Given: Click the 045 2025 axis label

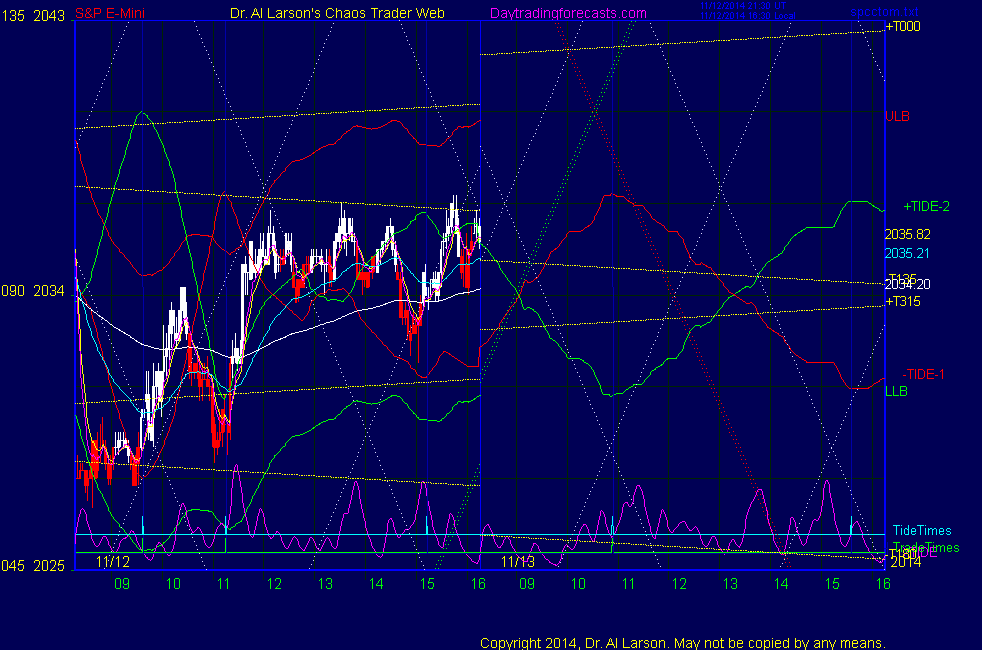Looking at the screenshot, I should coord(33,566).
